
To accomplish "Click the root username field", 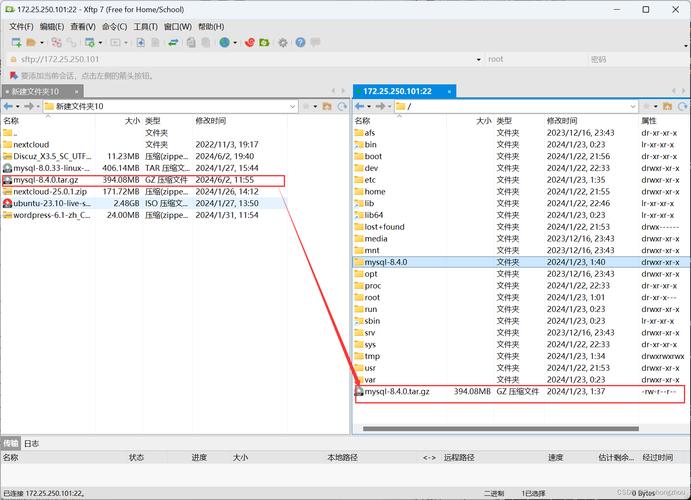I will [x=535, y=59].
